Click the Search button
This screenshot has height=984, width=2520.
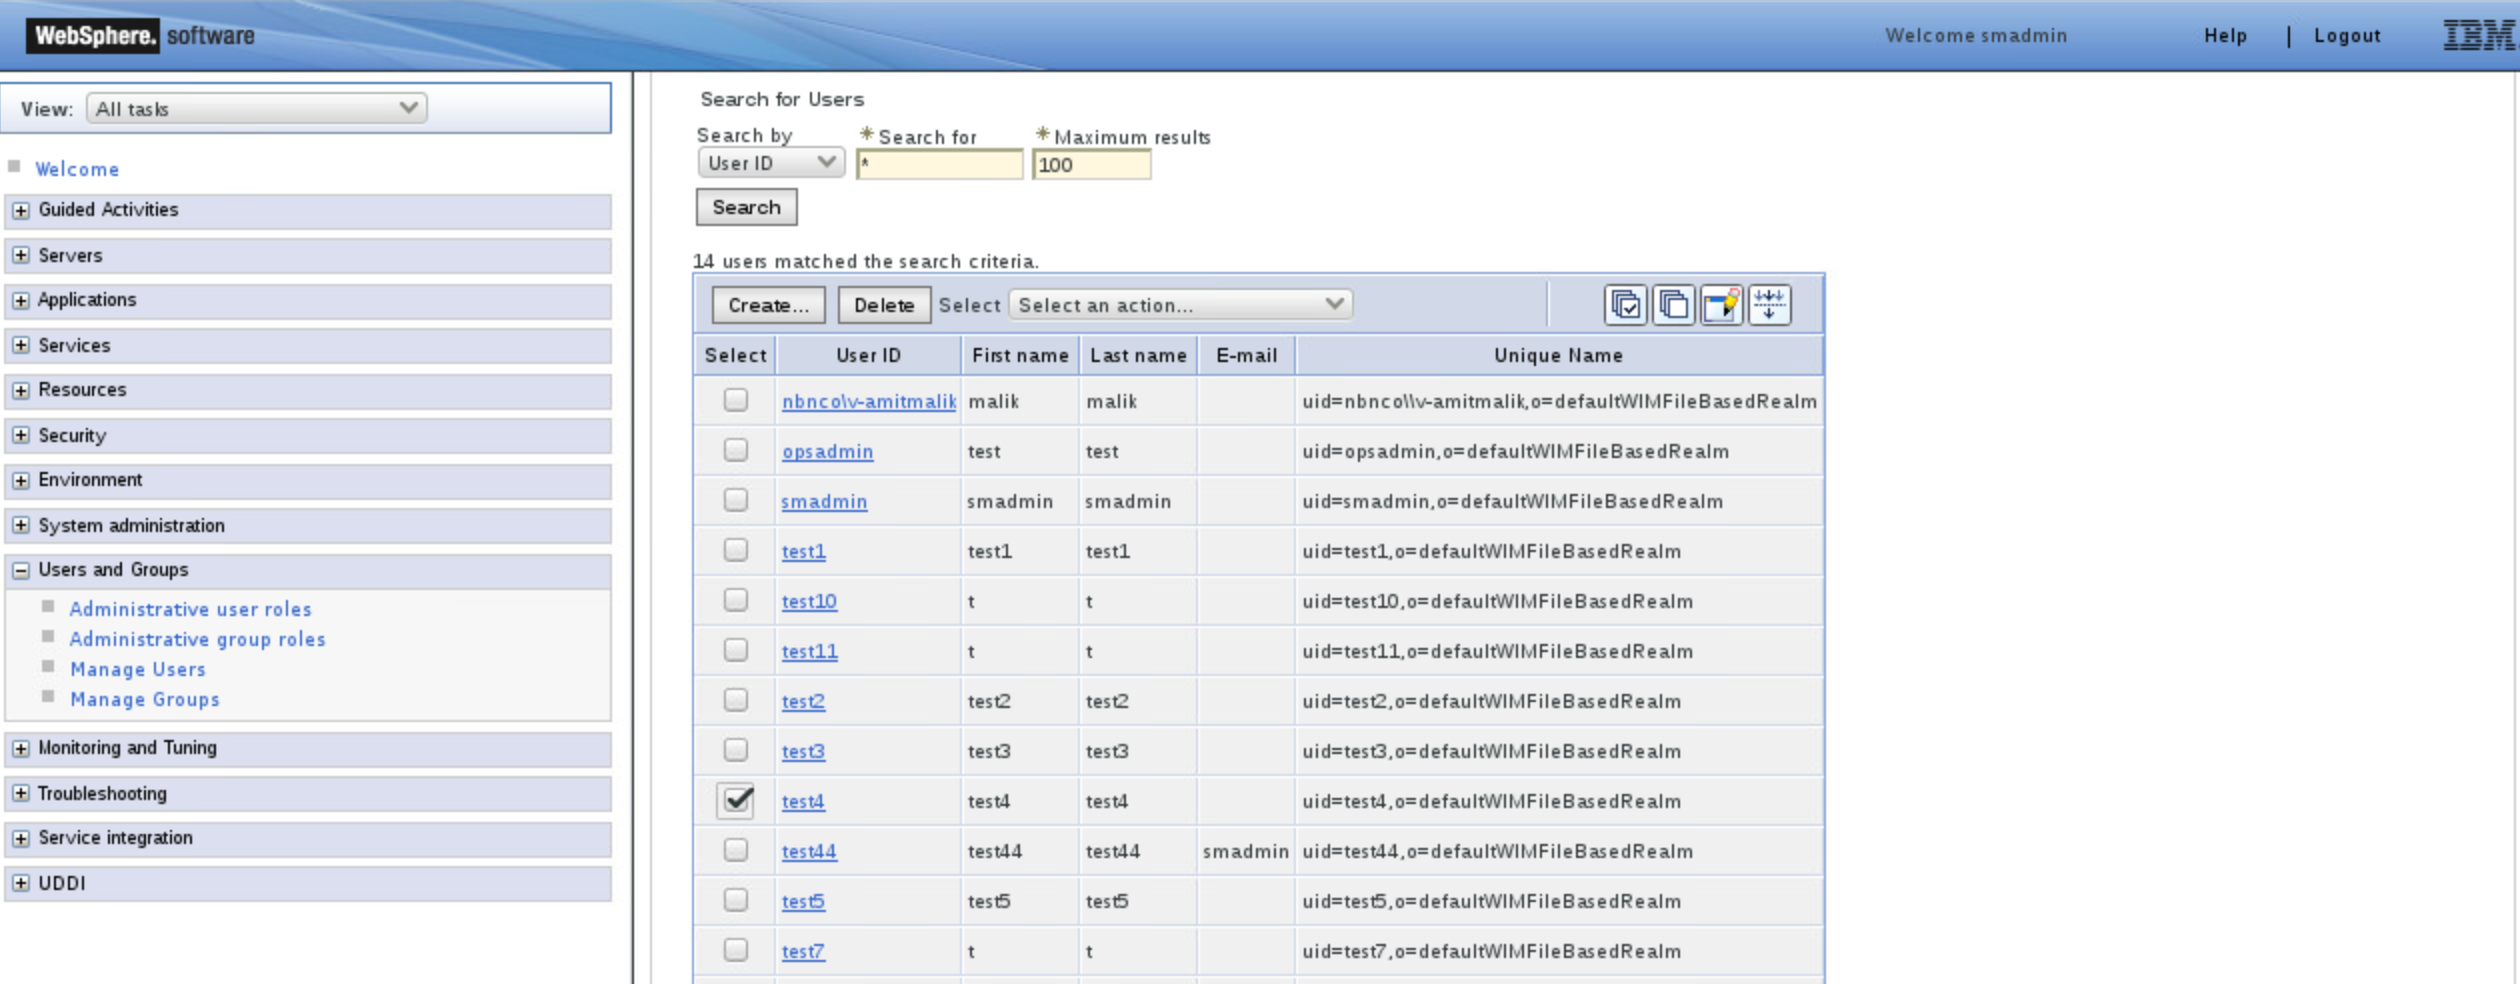click(x=746, y=207)
